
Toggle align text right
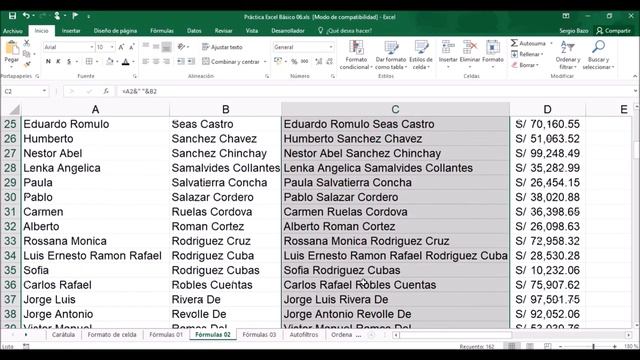[x=166, y=62]
